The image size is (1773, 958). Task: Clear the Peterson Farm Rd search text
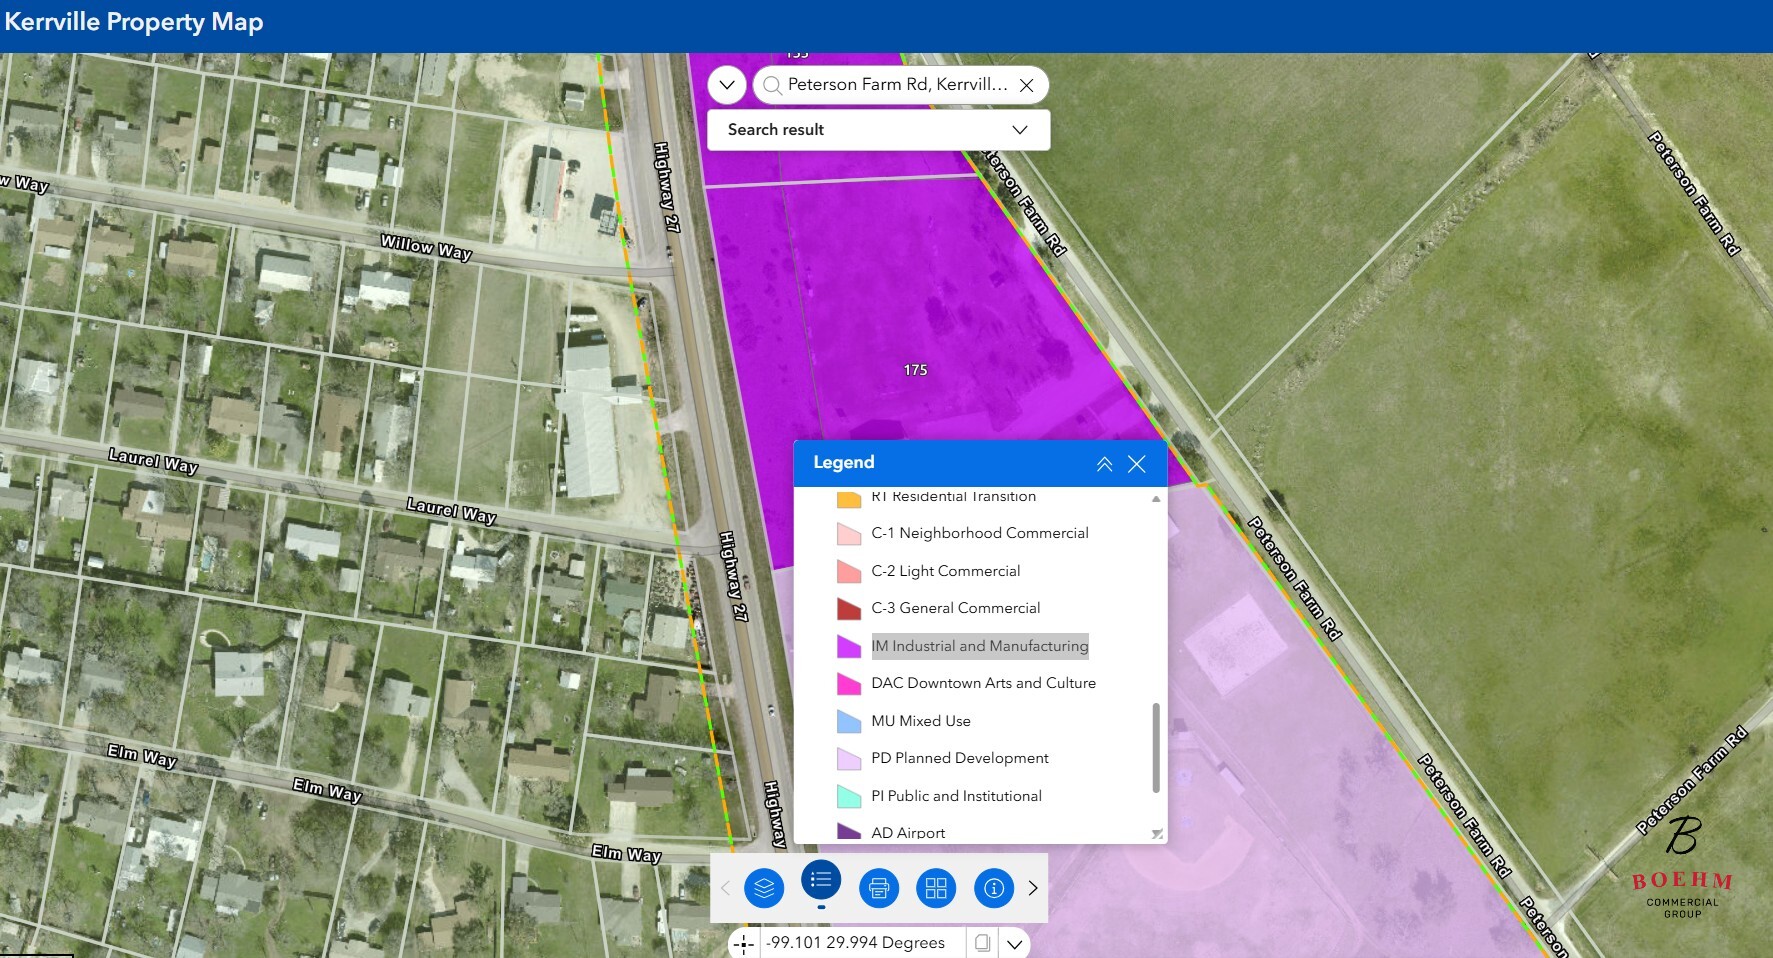pos(1026,85)
